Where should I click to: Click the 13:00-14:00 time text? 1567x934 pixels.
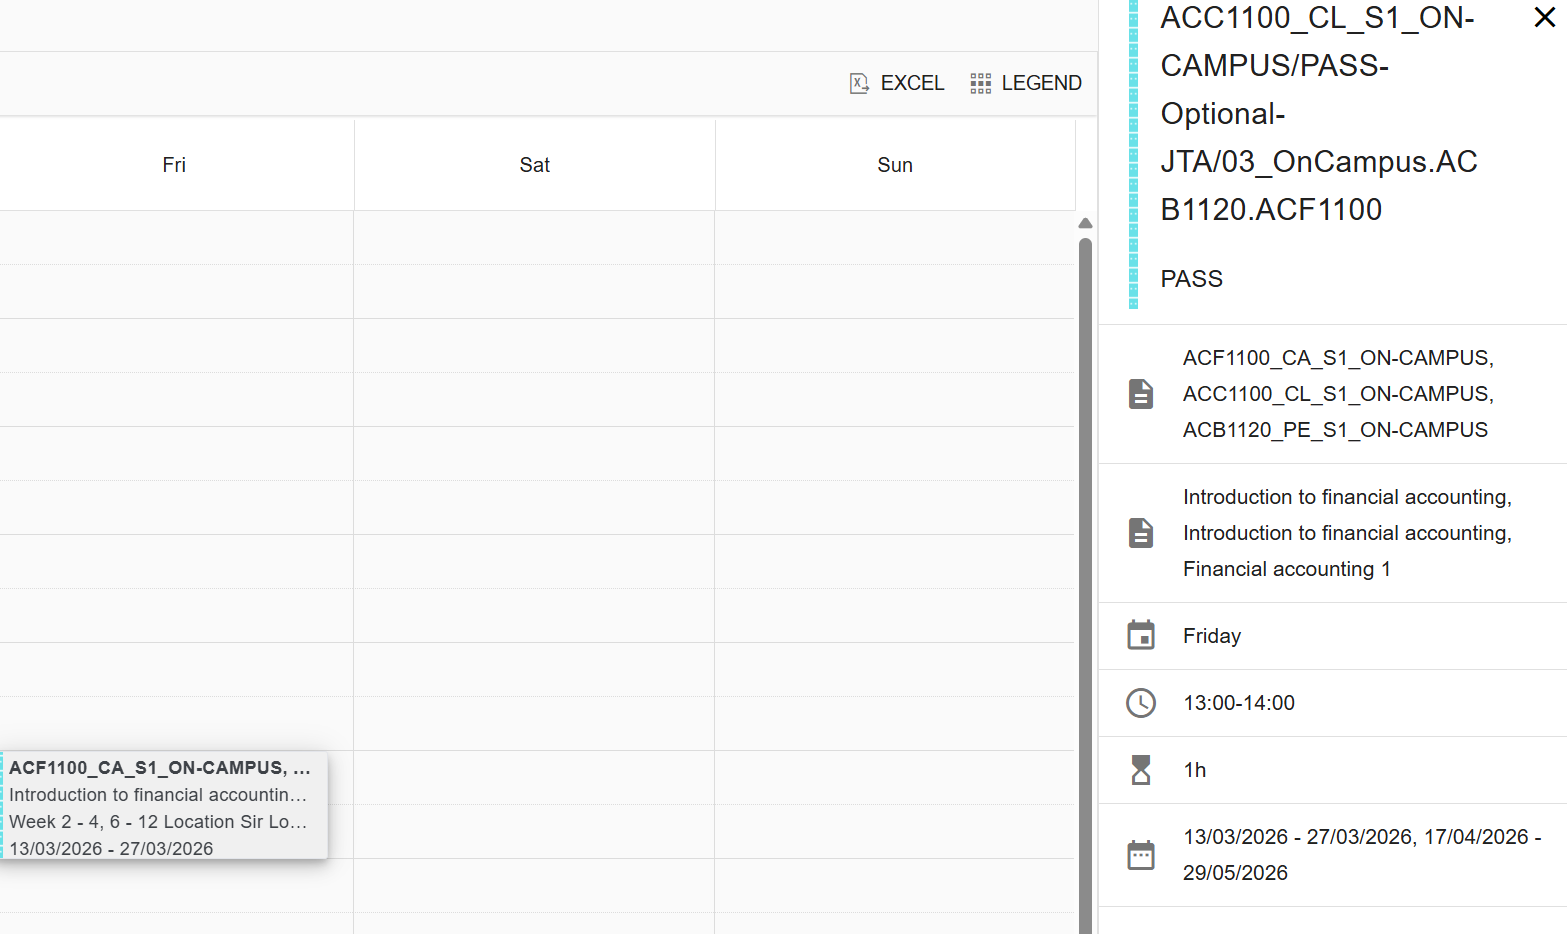1239,703
